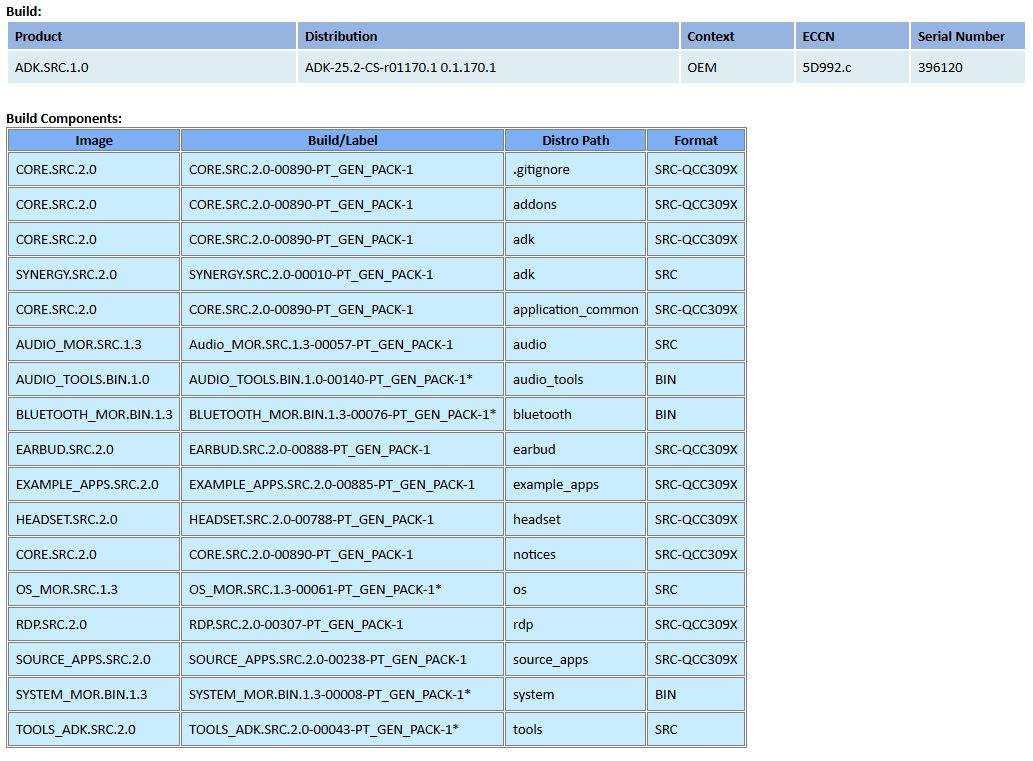Click the Distro Path column header
The width and height of the screenshot is (1033, 761).
point(575,140)
